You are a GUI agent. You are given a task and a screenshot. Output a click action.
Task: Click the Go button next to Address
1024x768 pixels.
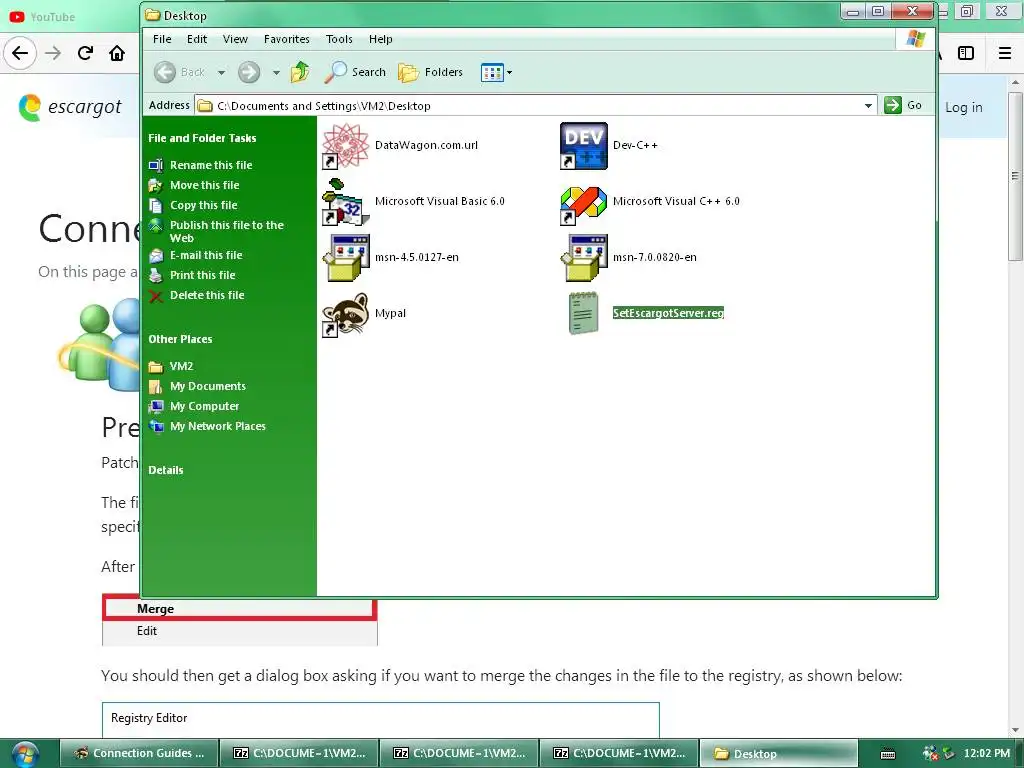tap(904, 105)
